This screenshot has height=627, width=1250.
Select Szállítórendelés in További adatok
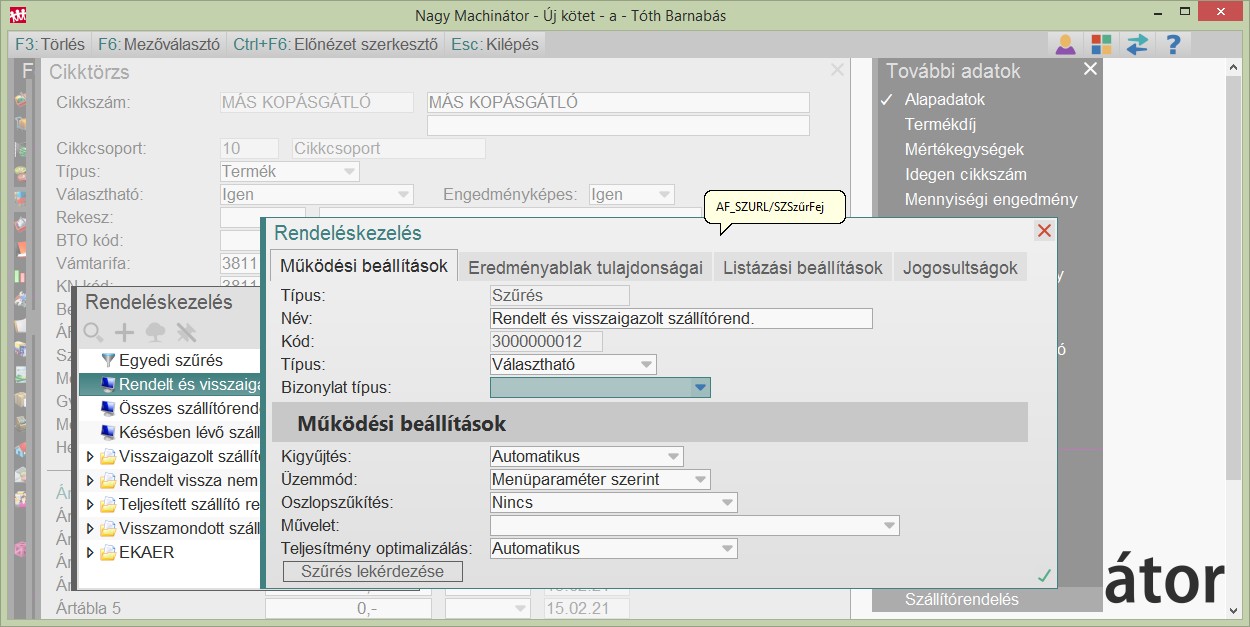[x=962, y=600]
